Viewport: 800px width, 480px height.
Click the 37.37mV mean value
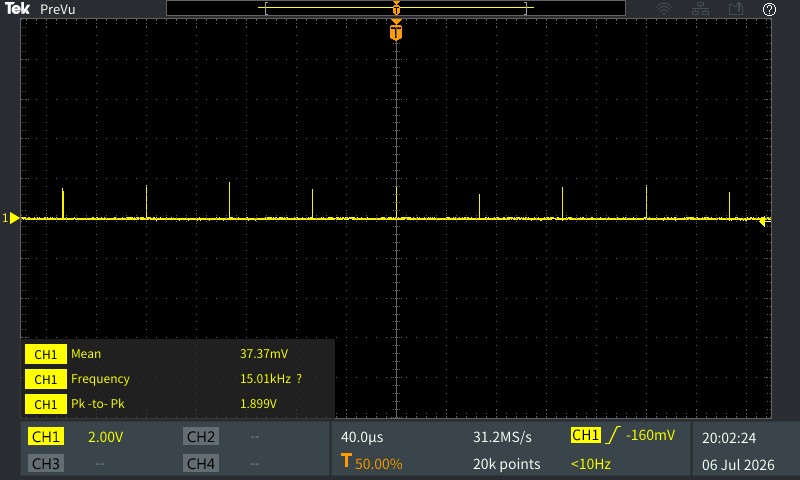(x=264, y=354)
